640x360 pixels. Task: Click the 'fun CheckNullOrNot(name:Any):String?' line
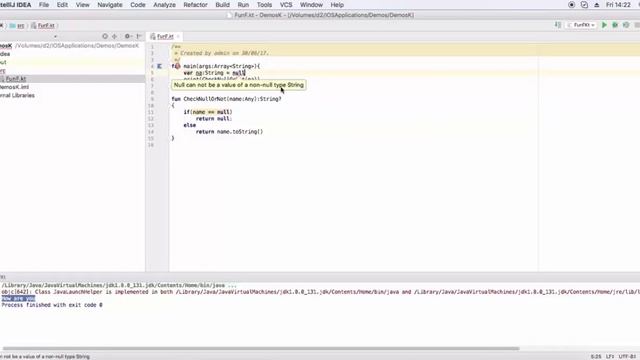pyautogui.click(x=227, y=99)
